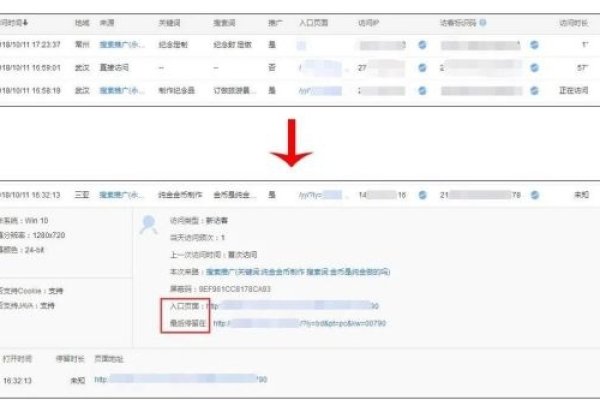Viewport: 600px width, 400px height.
Task: Select the 直接访问 source cell
Action: 114,68
